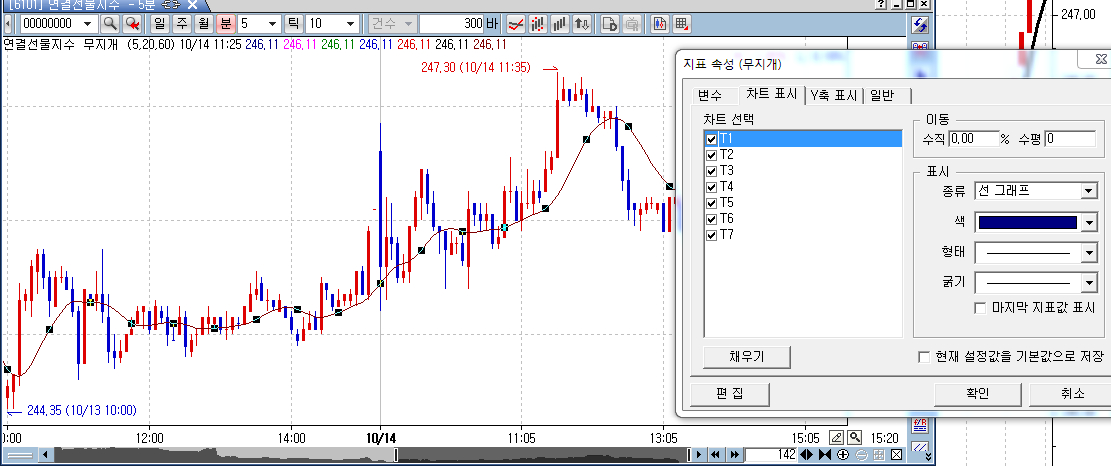Select the 틱 (tick) chart period button
1111x466 pixels.
tap(293, 23)
